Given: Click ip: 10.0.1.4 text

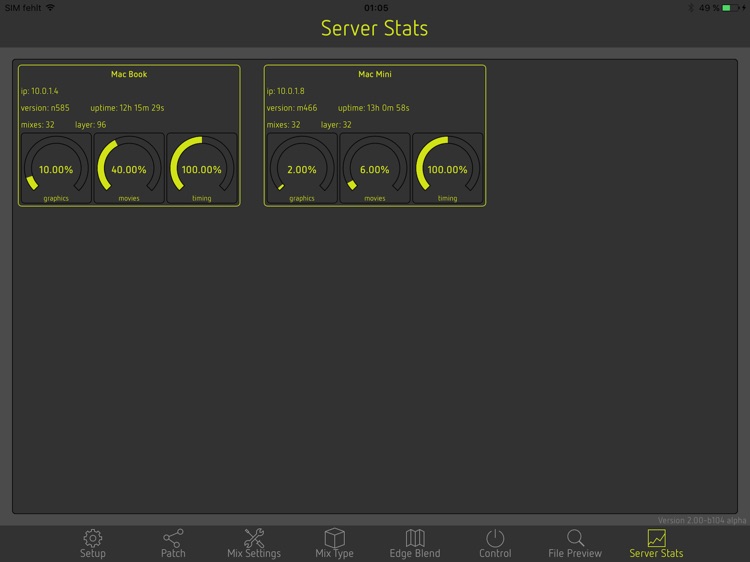Looking at the screenshot, I should tap(39, 91).
